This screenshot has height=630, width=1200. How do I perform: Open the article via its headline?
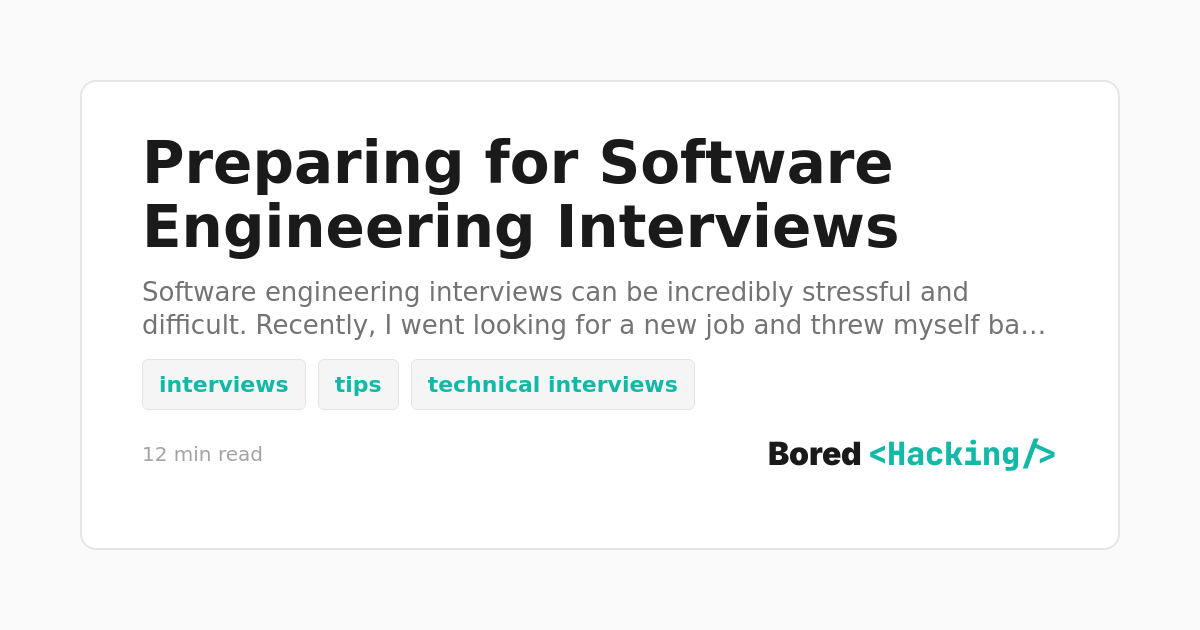pos(520,194)
